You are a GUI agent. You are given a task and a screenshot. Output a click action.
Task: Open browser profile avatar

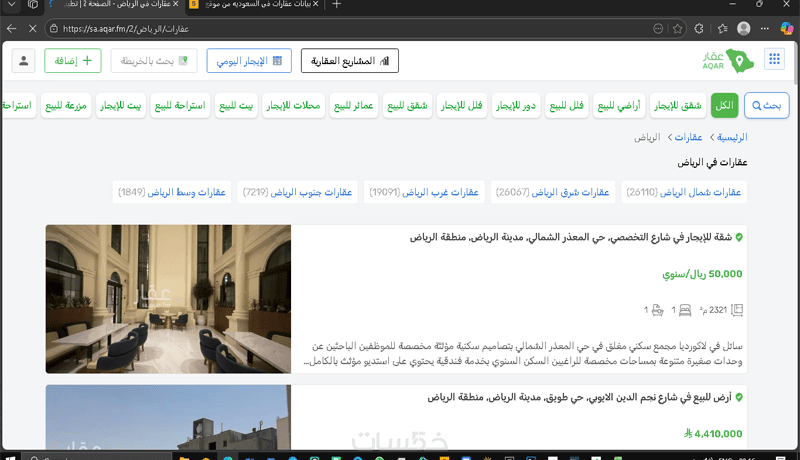coord(743,29)
